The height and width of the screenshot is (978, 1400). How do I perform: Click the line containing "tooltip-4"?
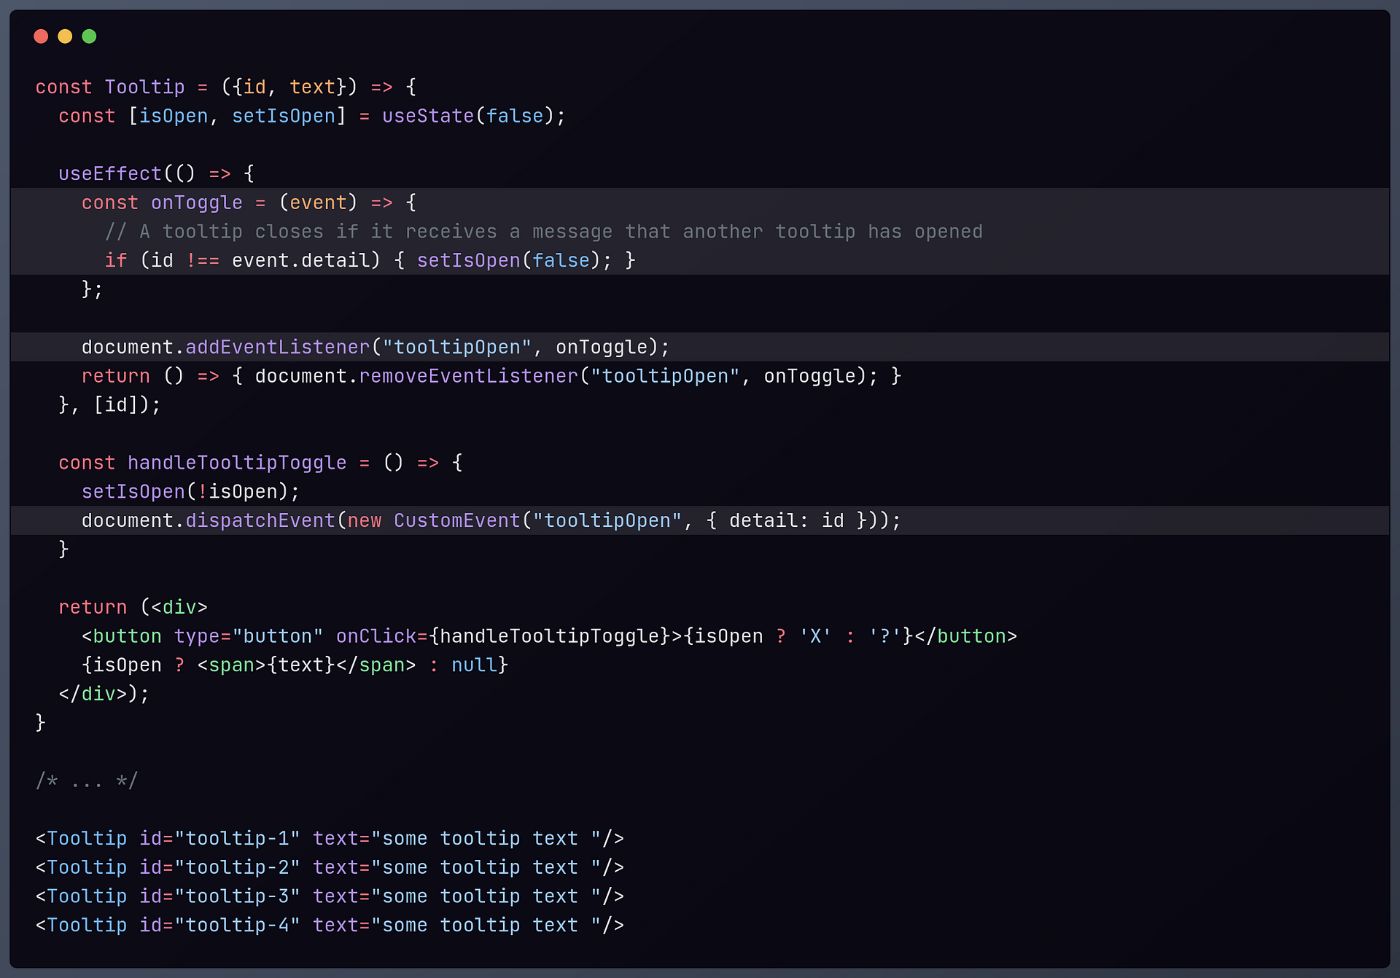point(330,926)
